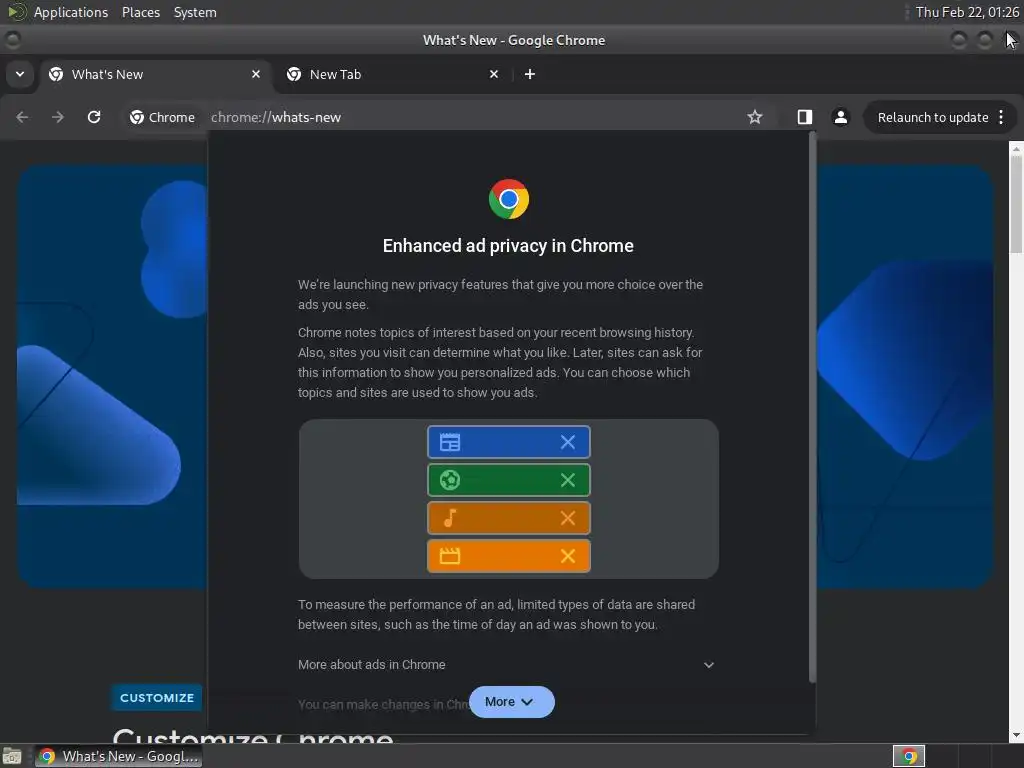Reload the current page
The height and width of the screenshot is (768, 1024).
(x=94, y=117)
